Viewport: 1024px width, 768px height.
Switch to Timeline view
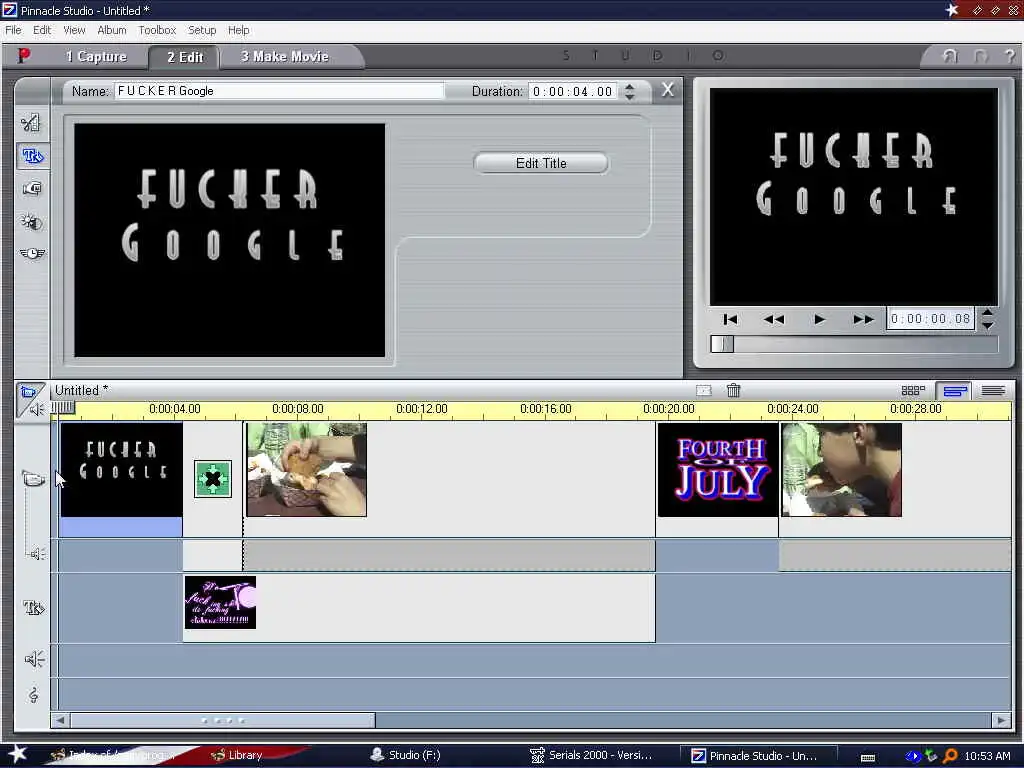click(954, 391)
